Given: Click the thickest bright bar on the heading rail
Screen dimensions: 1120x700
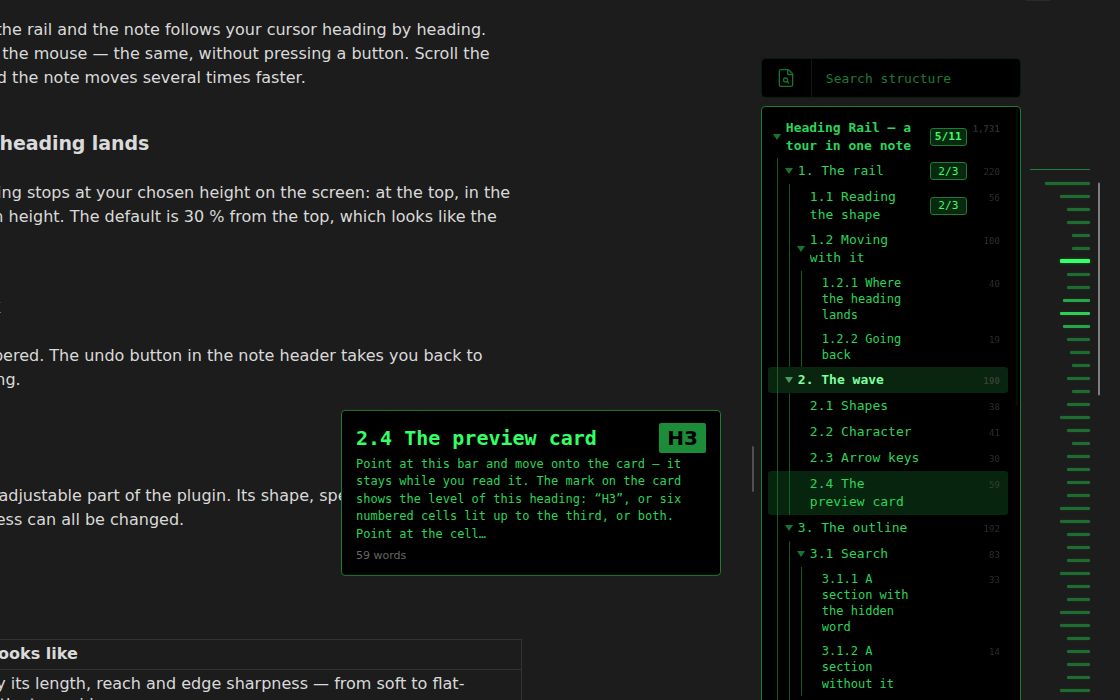Looking at the screenshot, I should tap(1075, 261).
